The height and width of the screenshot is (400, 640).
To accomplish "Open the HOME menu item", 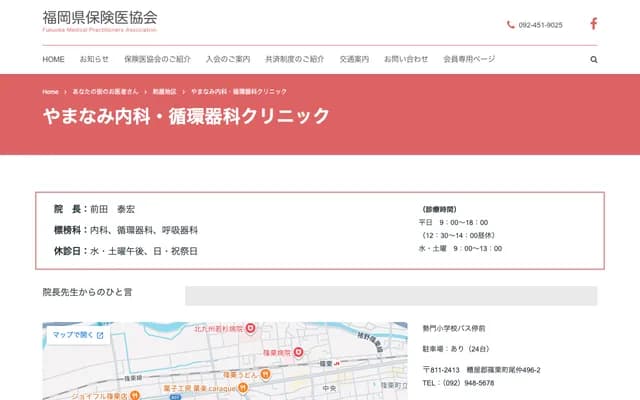I will pos(53,59).
